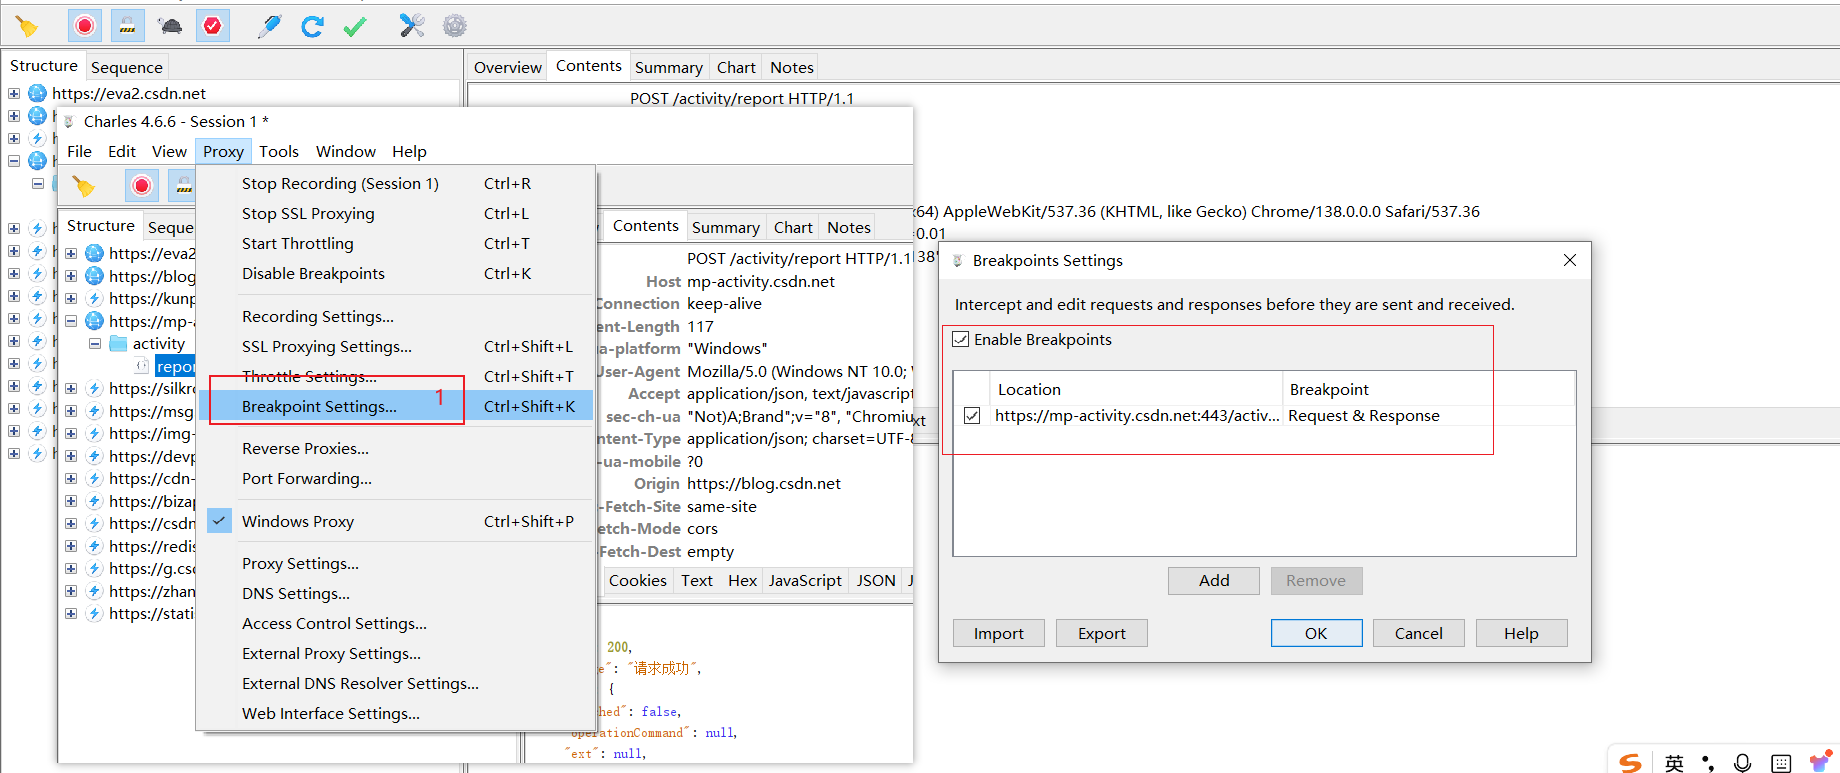Click the turtle Throttling icon in the toolbar
Image resolution: width=1840 pixels, height=773 pixels.
pos(171,26)
